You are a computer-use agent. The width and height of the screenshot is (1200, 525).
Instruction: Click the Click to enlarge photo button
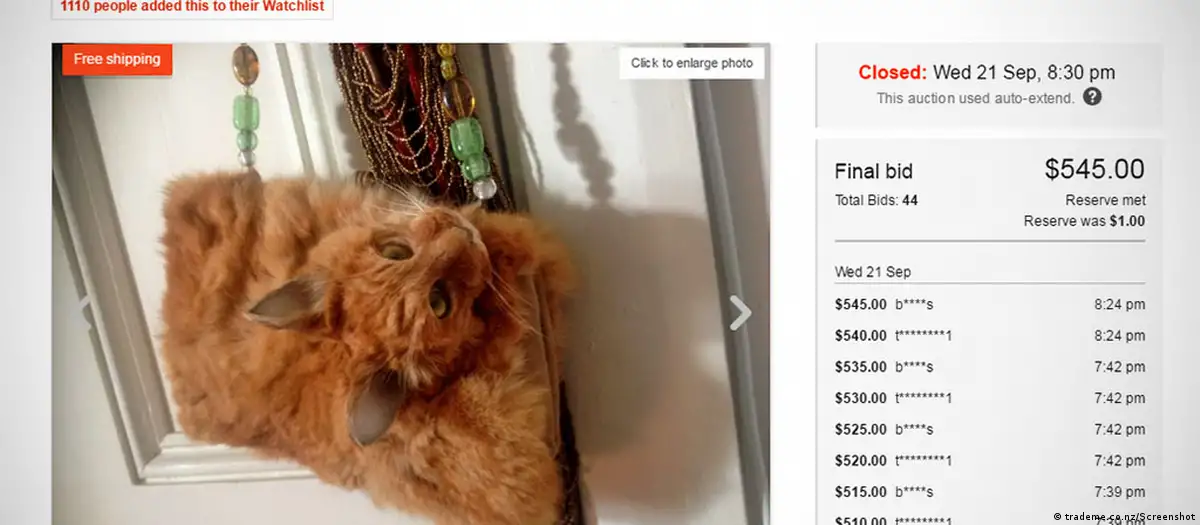tap(691, 63)
